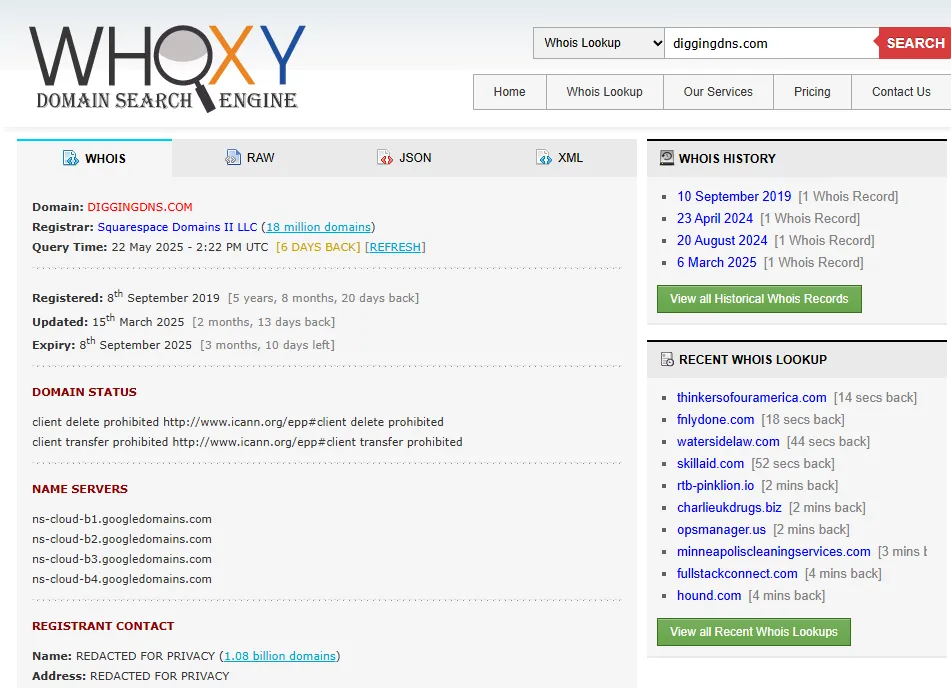Viewport: 951px width, 688px height.
Task: Click the Expiry 8th September 2025 date
Action: (135, 344)
